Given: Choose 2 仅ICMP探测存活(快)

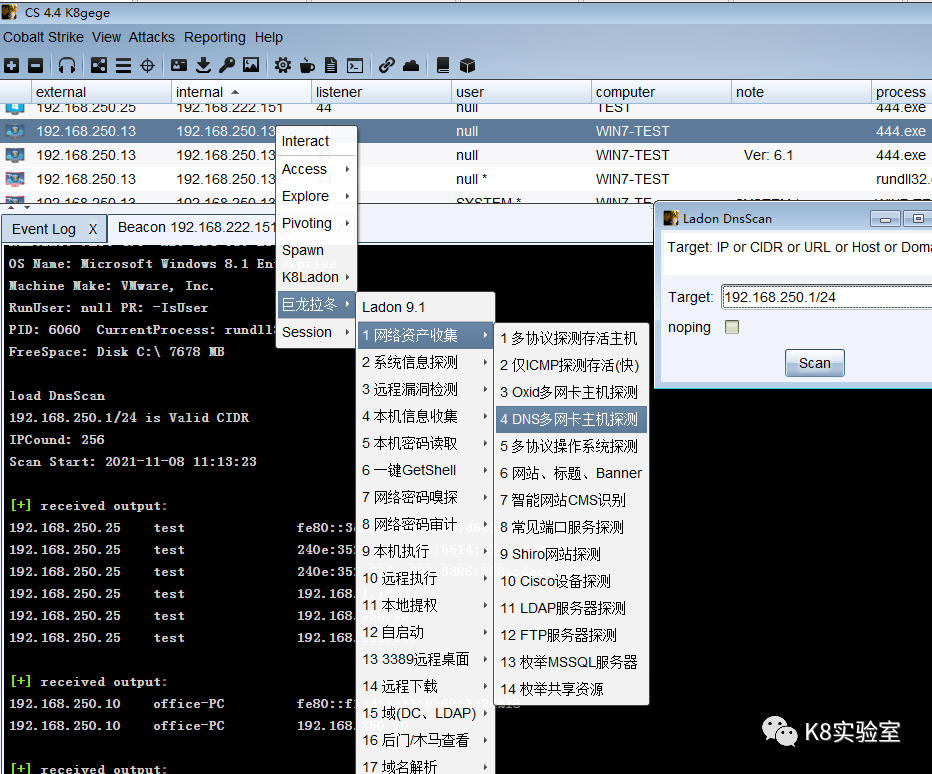Looking at the screenshot, I should (571, 365).
